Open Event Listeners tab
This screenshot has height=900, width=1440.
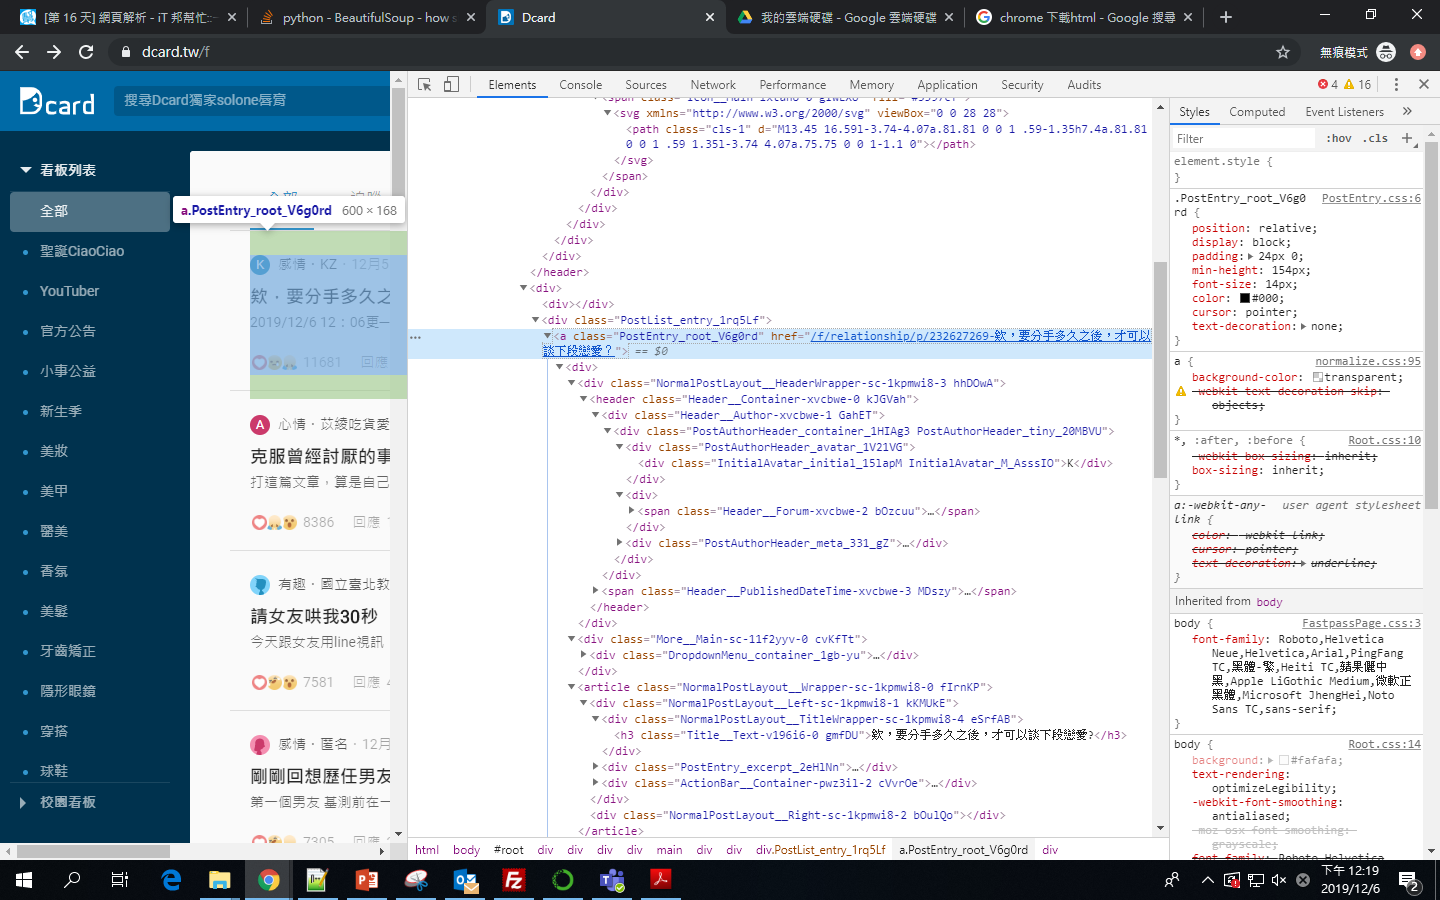pyautogui.click(x=1344, y=112)
